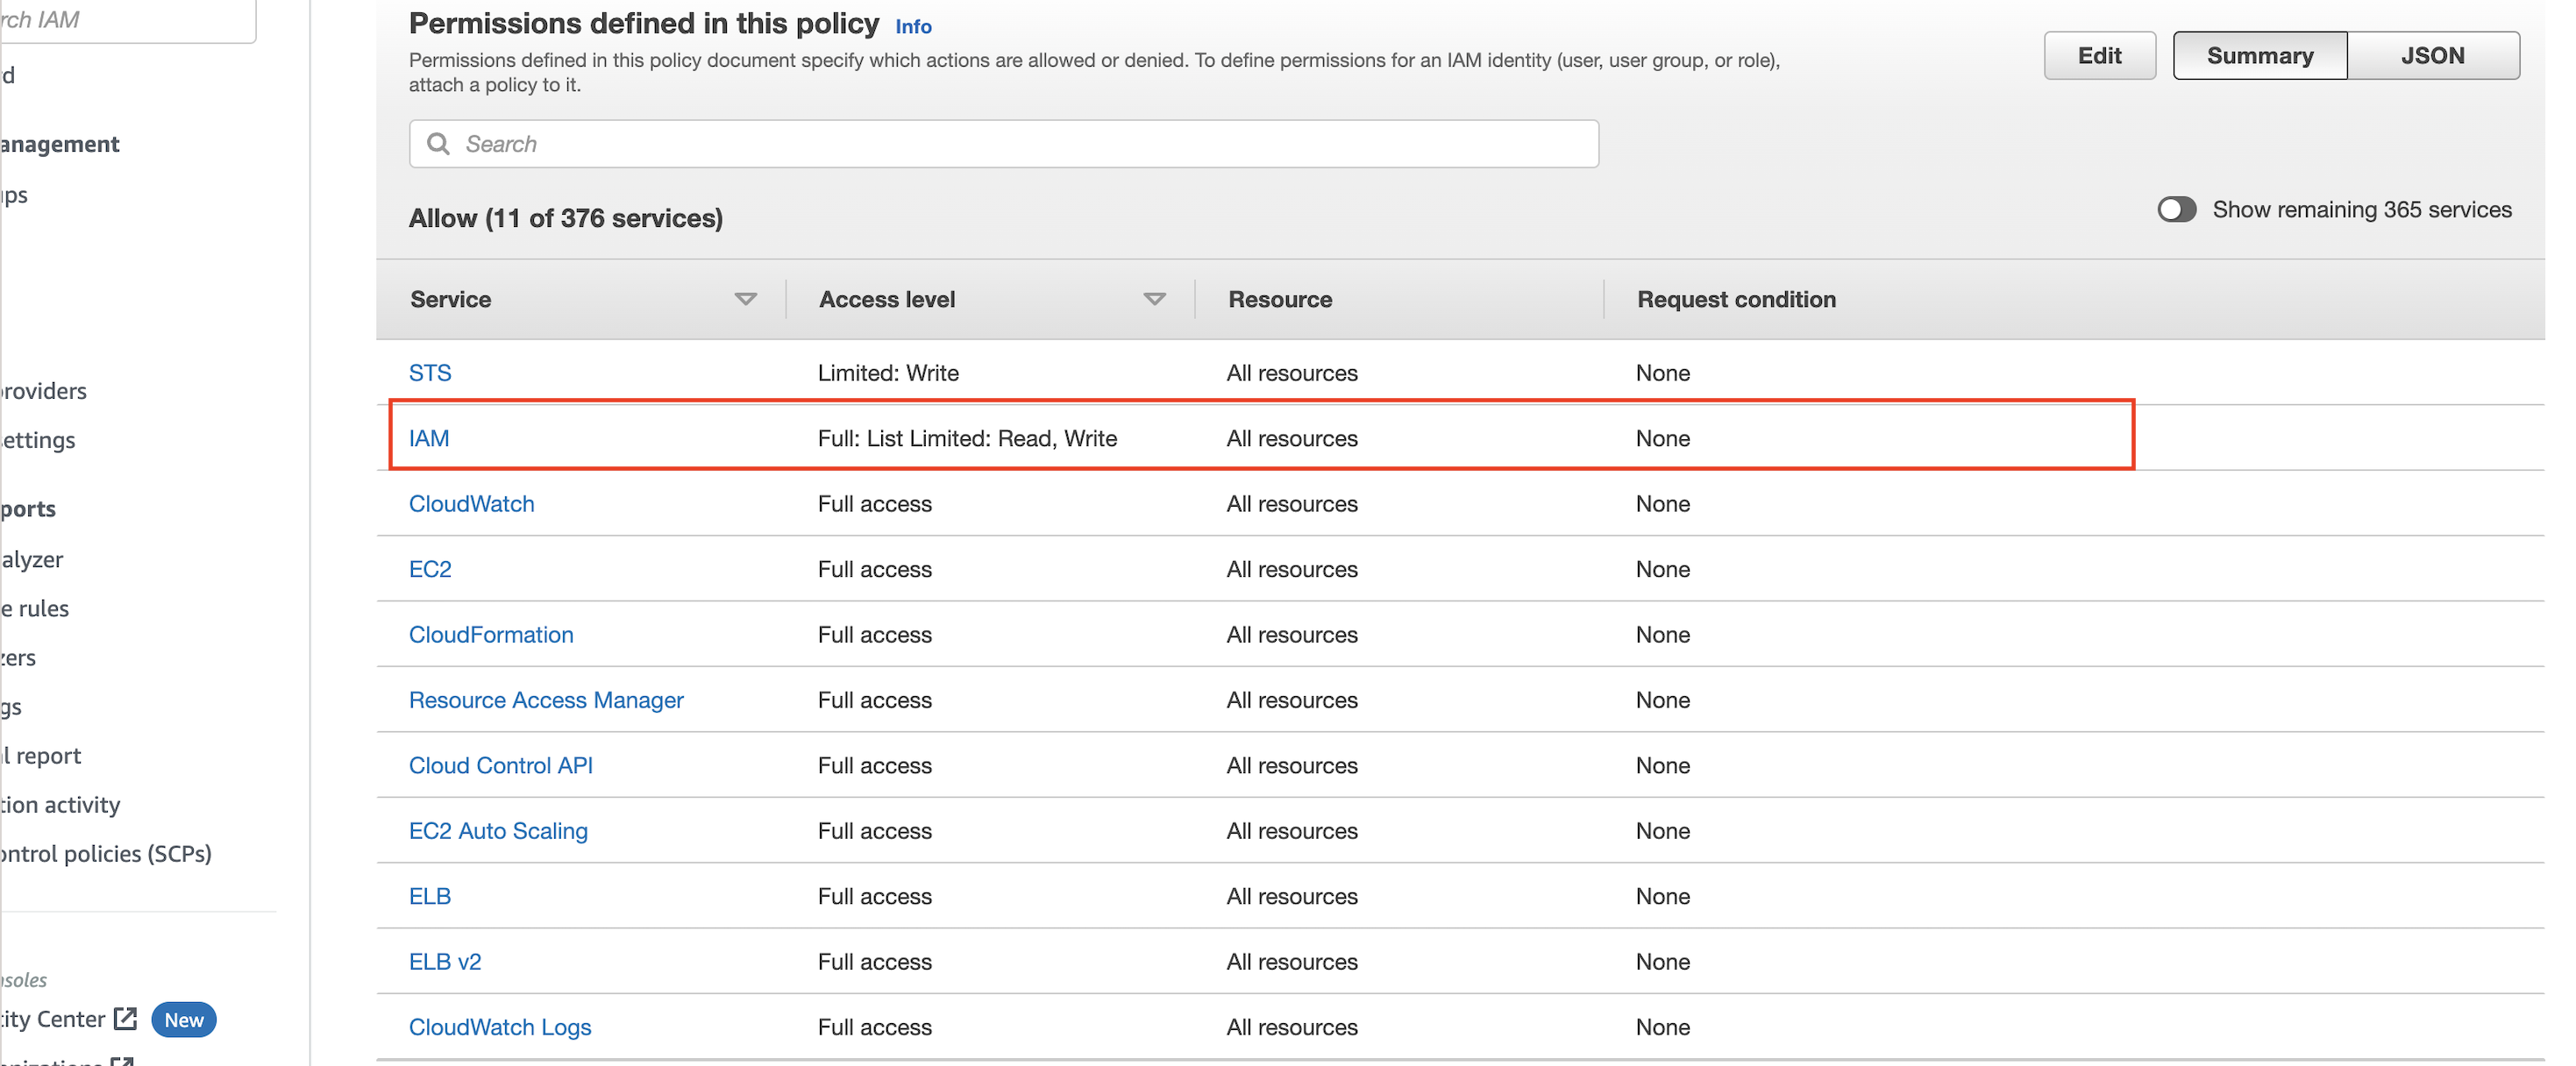
Task: Open the Organization activity sidebar item
Action: (60, 804)
